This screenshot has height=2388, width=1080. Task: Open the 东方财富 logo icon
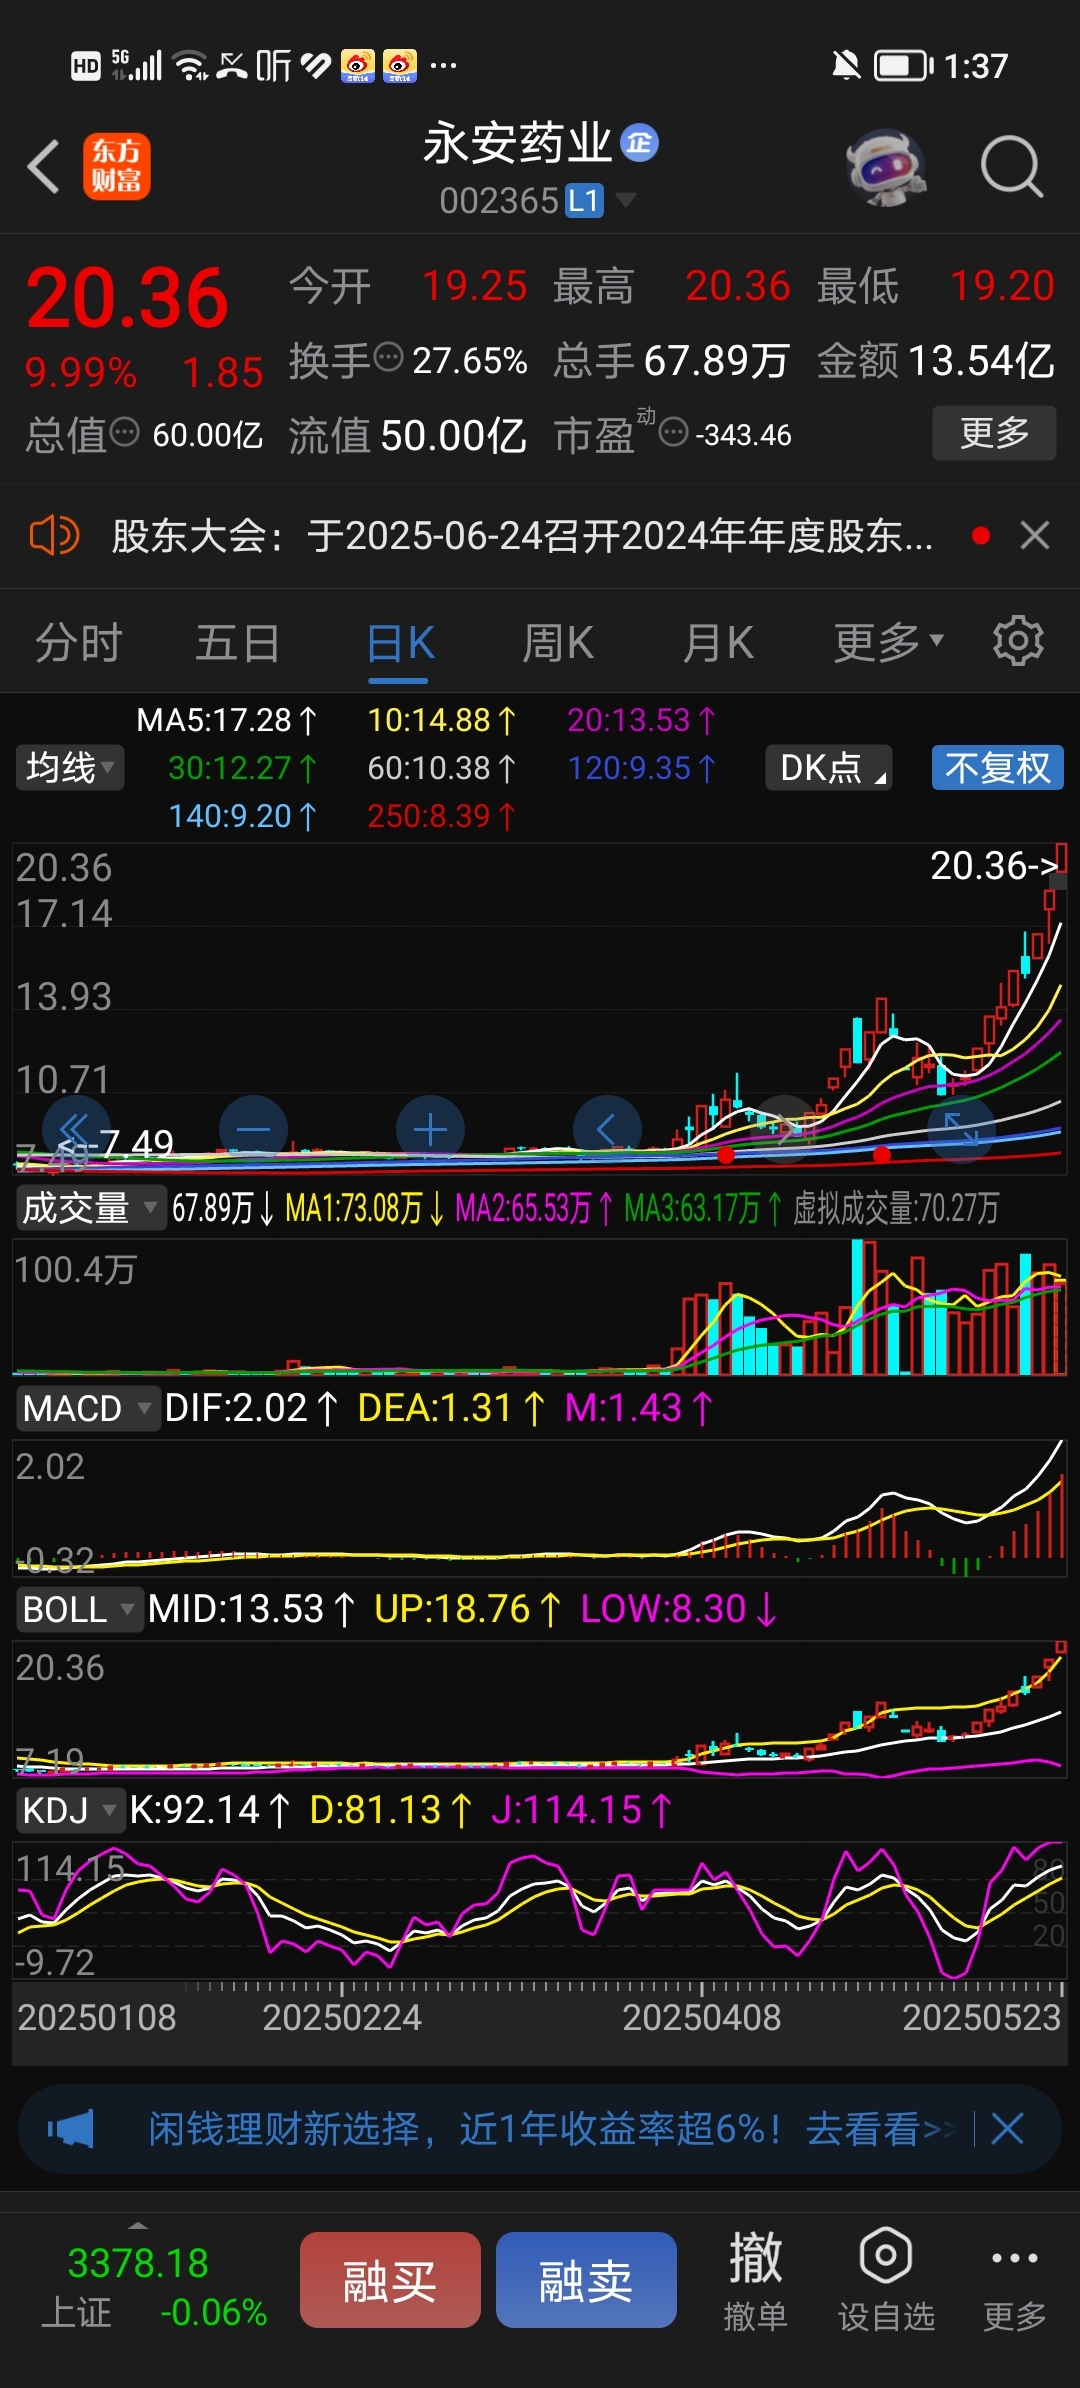(117, 166)
